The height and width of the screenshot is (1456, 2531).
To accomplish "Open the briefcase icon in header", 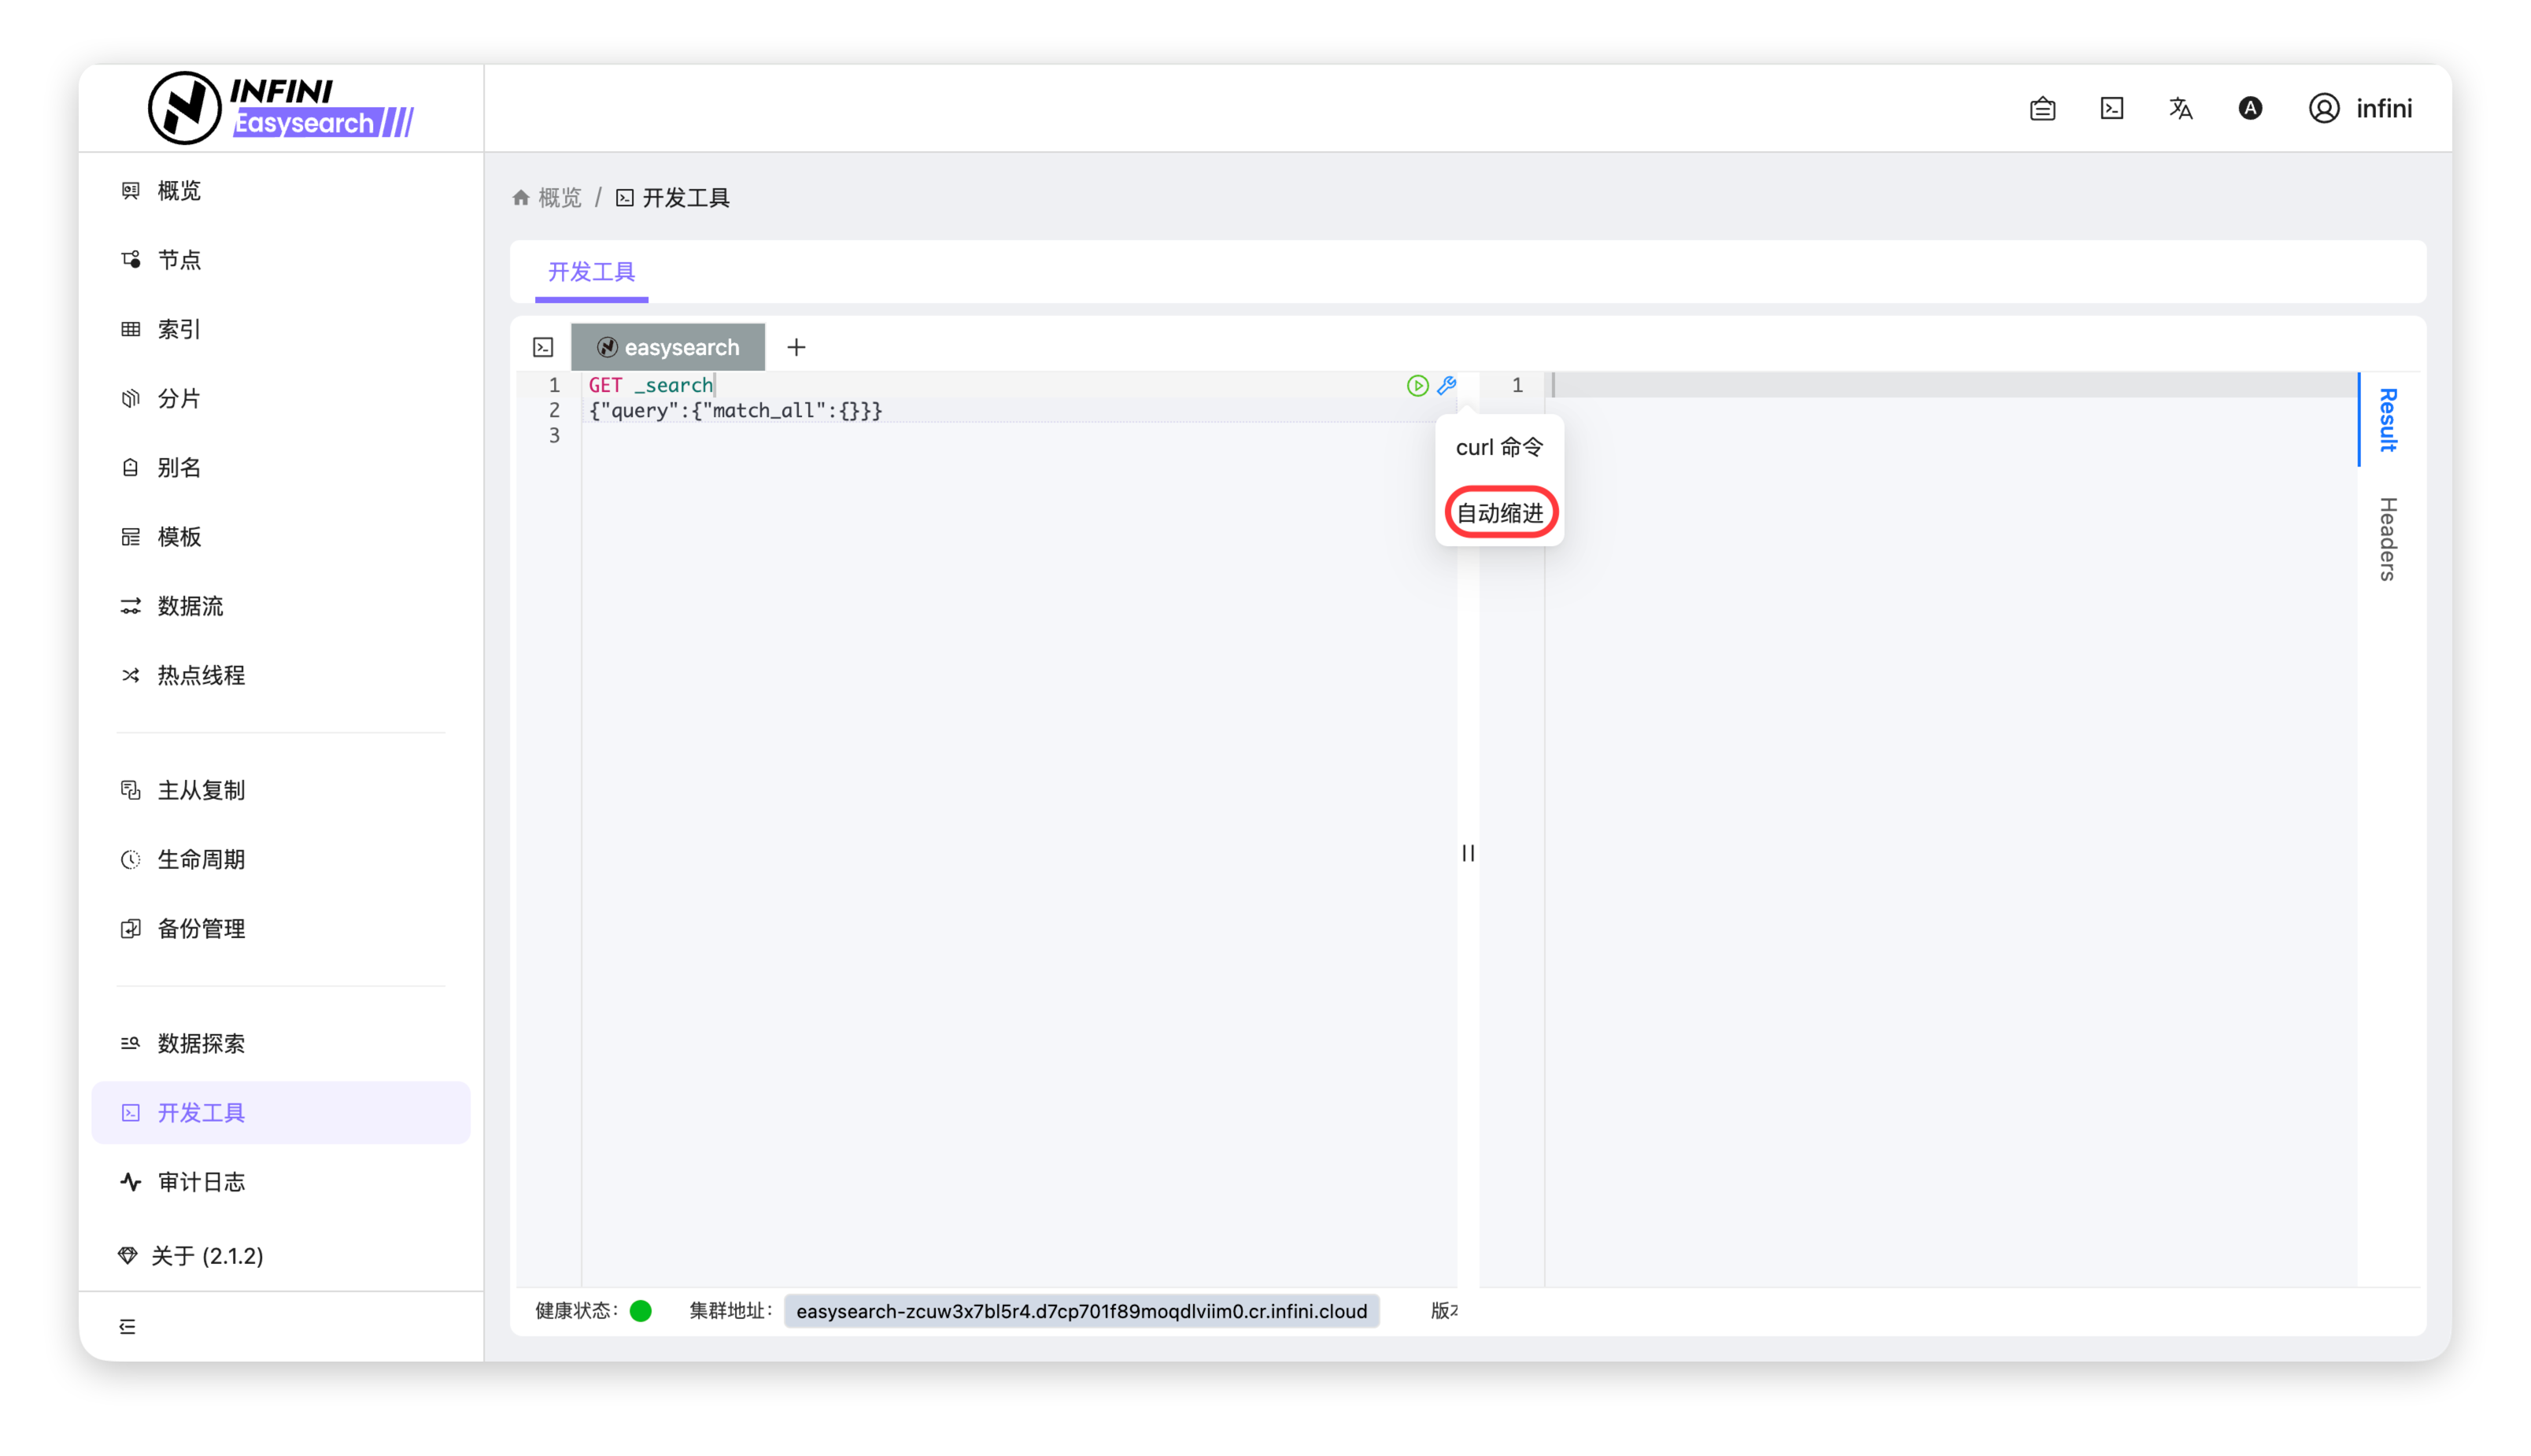I will coord(2042,109).
